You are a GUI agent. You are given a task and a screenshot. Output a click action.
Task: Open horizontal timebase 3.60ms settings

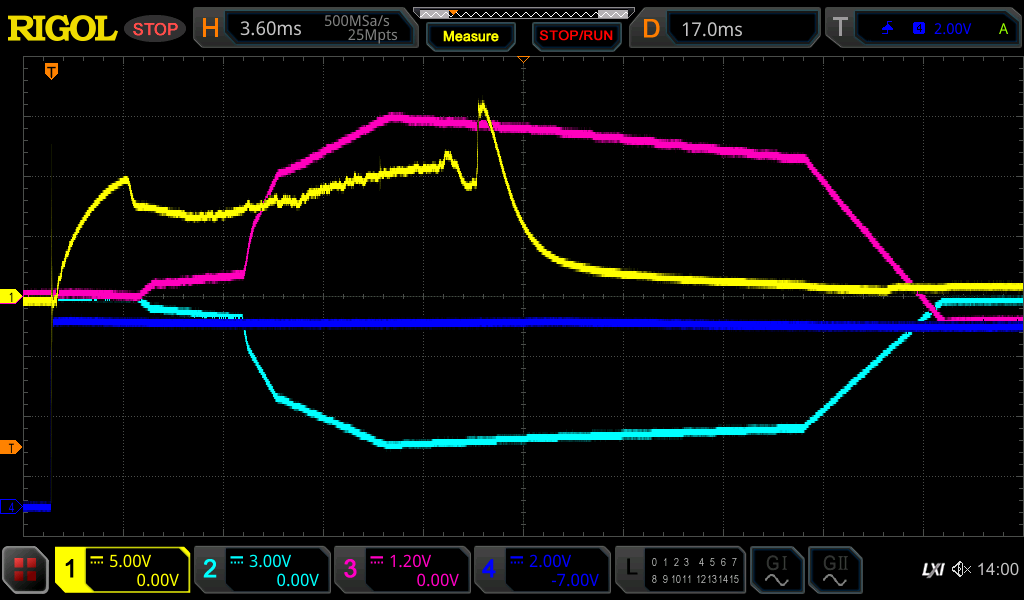point(302,29)
